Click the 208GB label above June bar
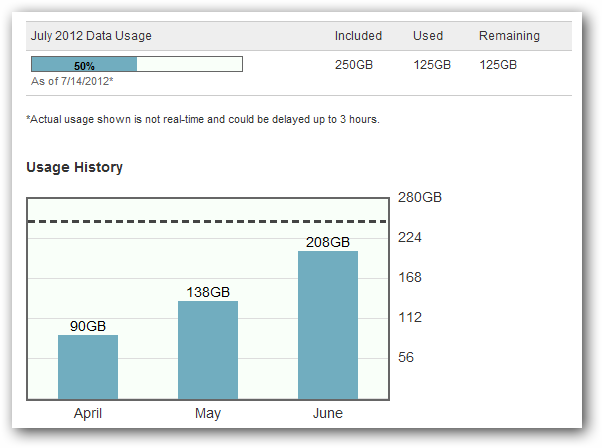Image resolution: width=602 pixels, height=448 pixels. click(328, 242)
